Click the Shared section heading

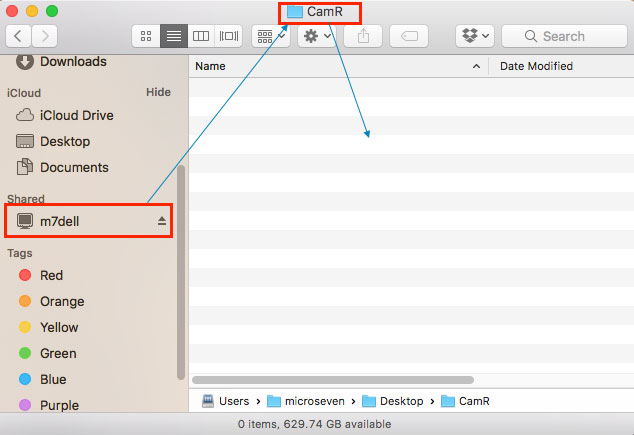(26, 198)
